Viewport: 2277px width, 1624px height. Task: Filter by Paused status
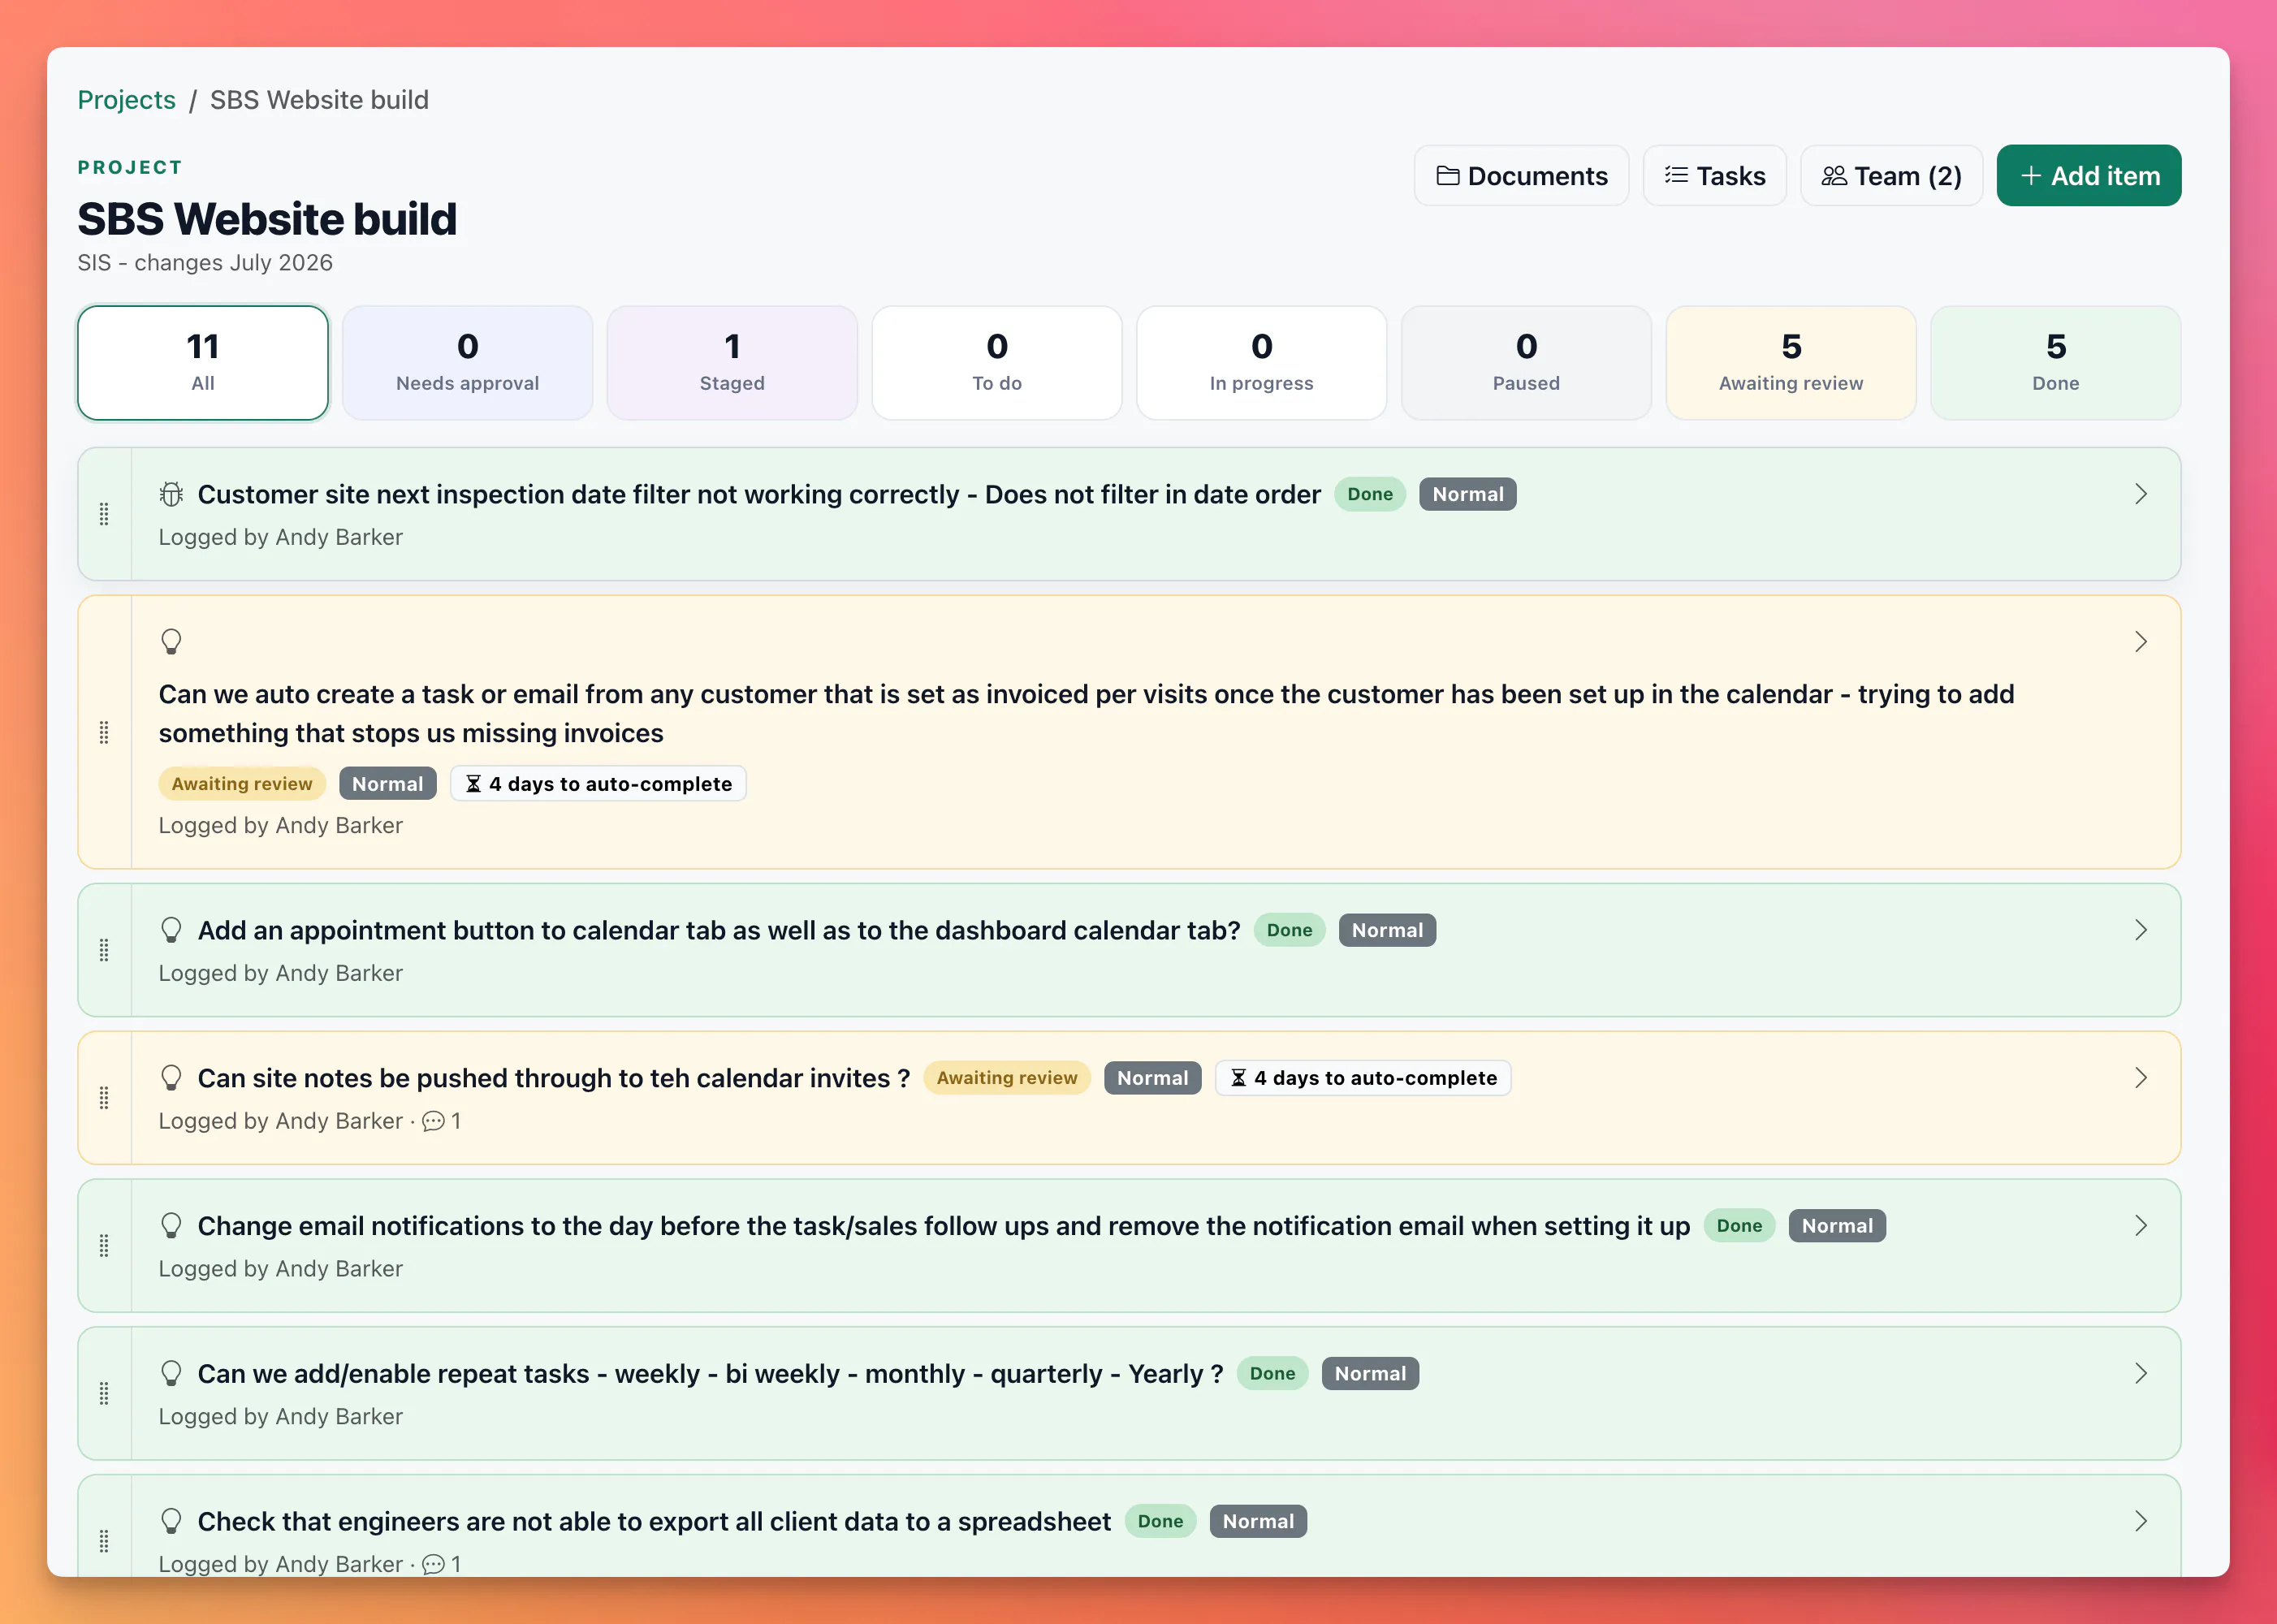1526,363
